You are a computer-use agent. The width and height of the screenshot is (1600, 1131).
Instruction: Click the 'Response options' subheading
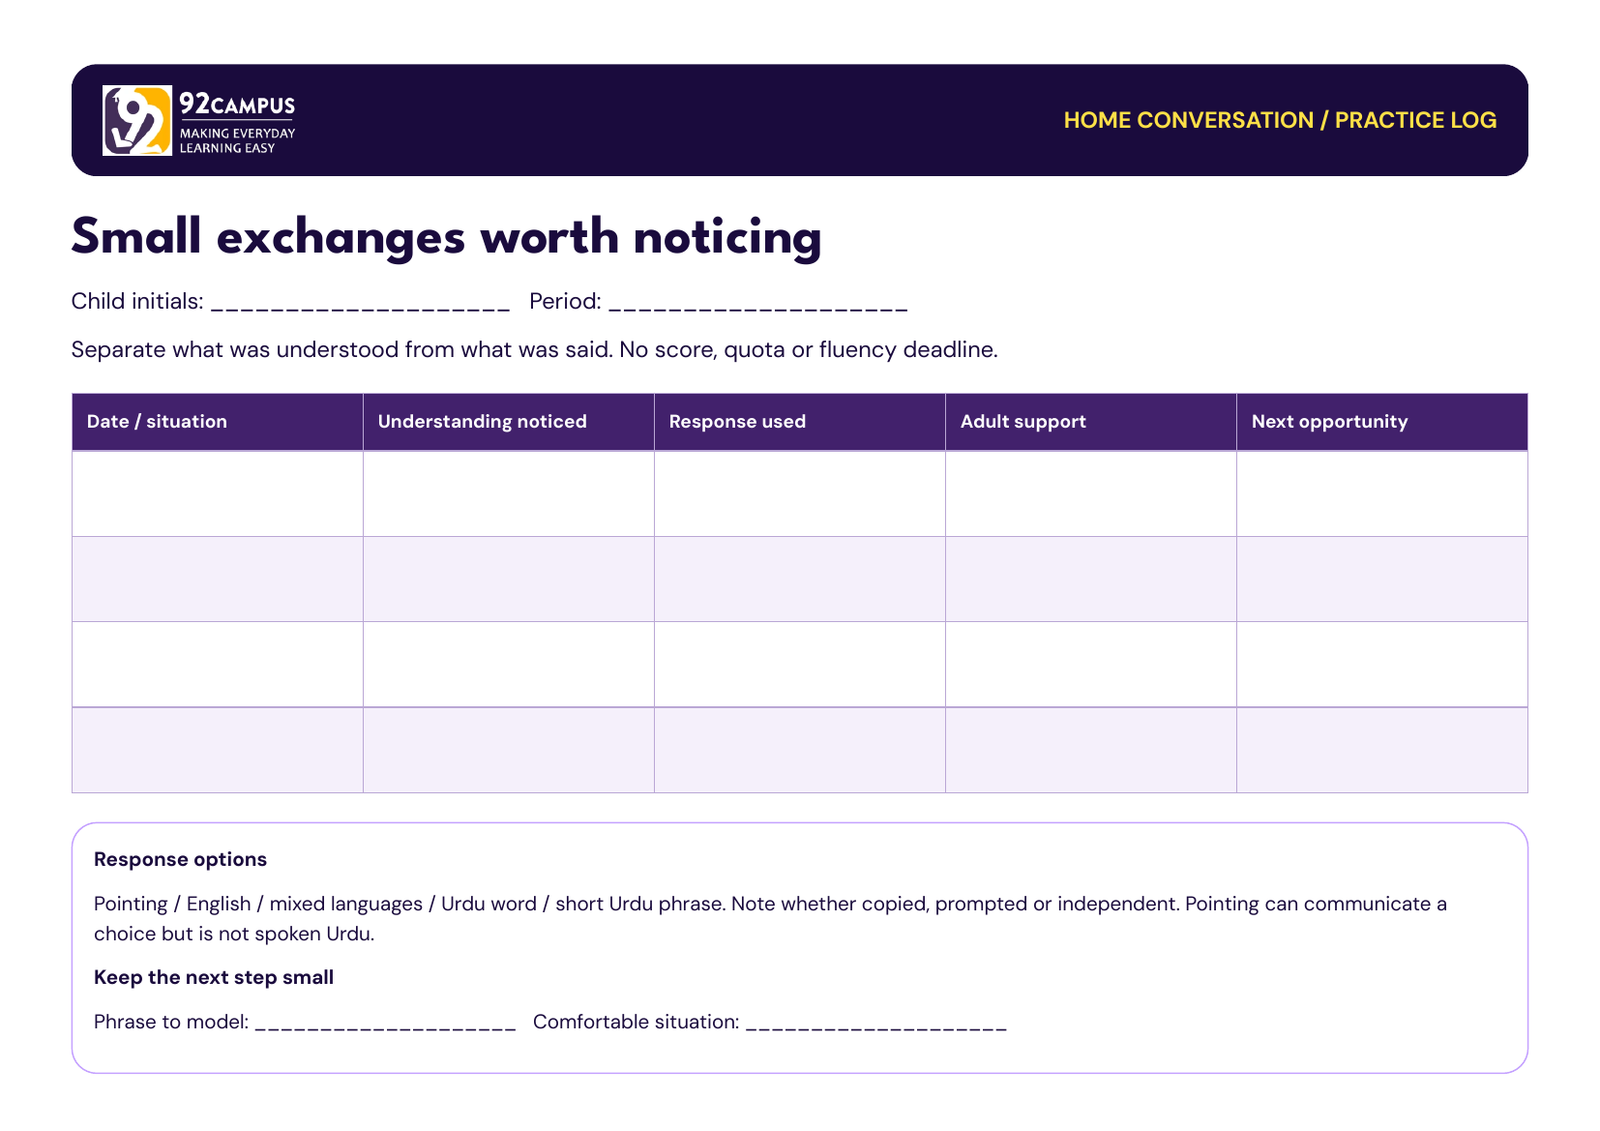tap(180, 860)
